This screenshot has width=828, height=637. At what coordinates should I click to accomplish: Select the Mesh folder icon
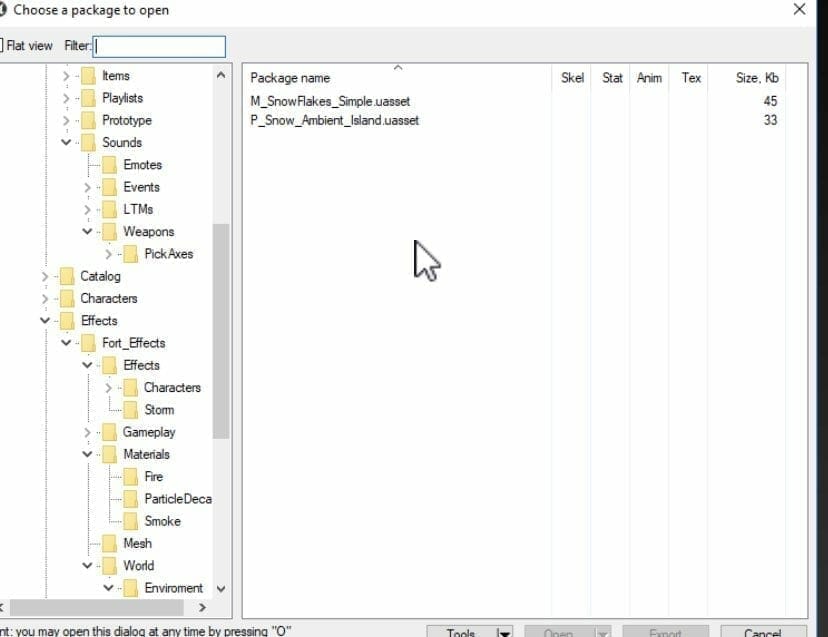(109, 543)
